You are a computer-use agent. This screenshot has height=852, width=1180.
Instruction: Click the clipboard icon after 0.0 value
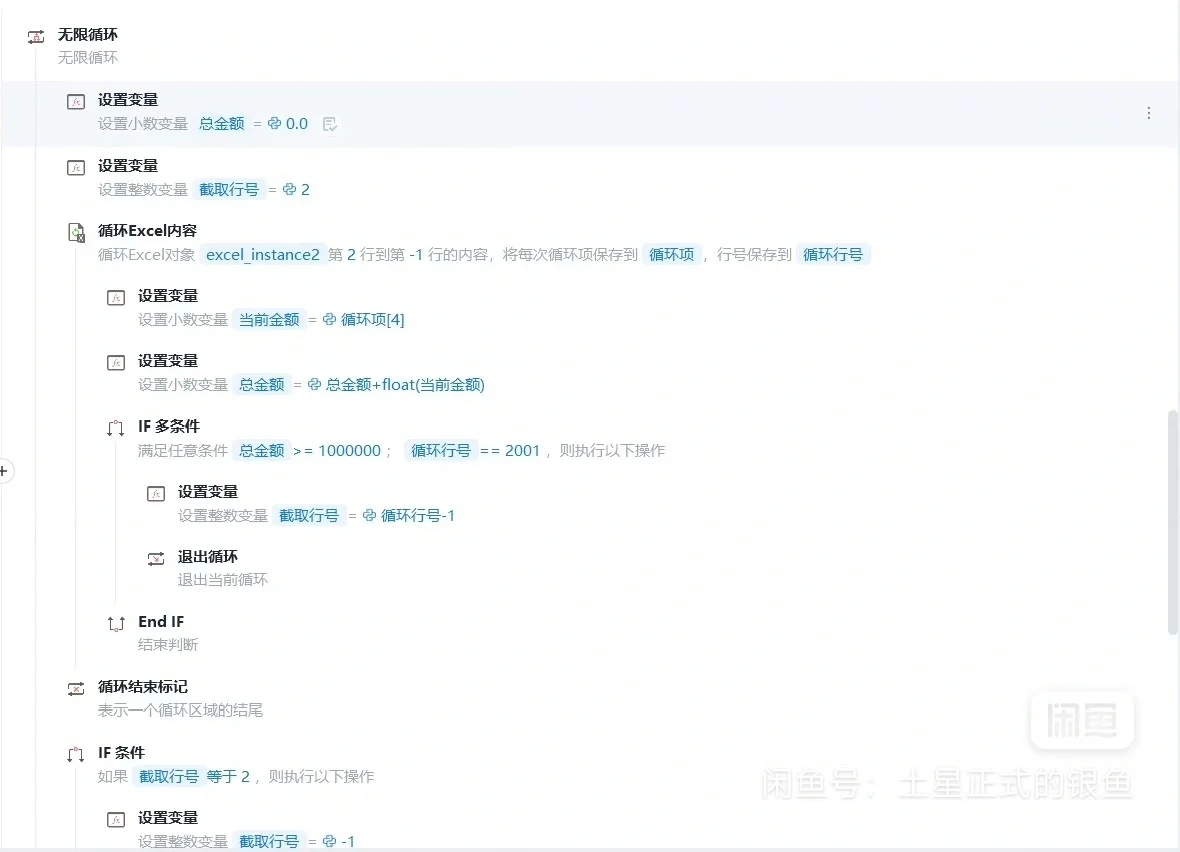coord(330,122)
